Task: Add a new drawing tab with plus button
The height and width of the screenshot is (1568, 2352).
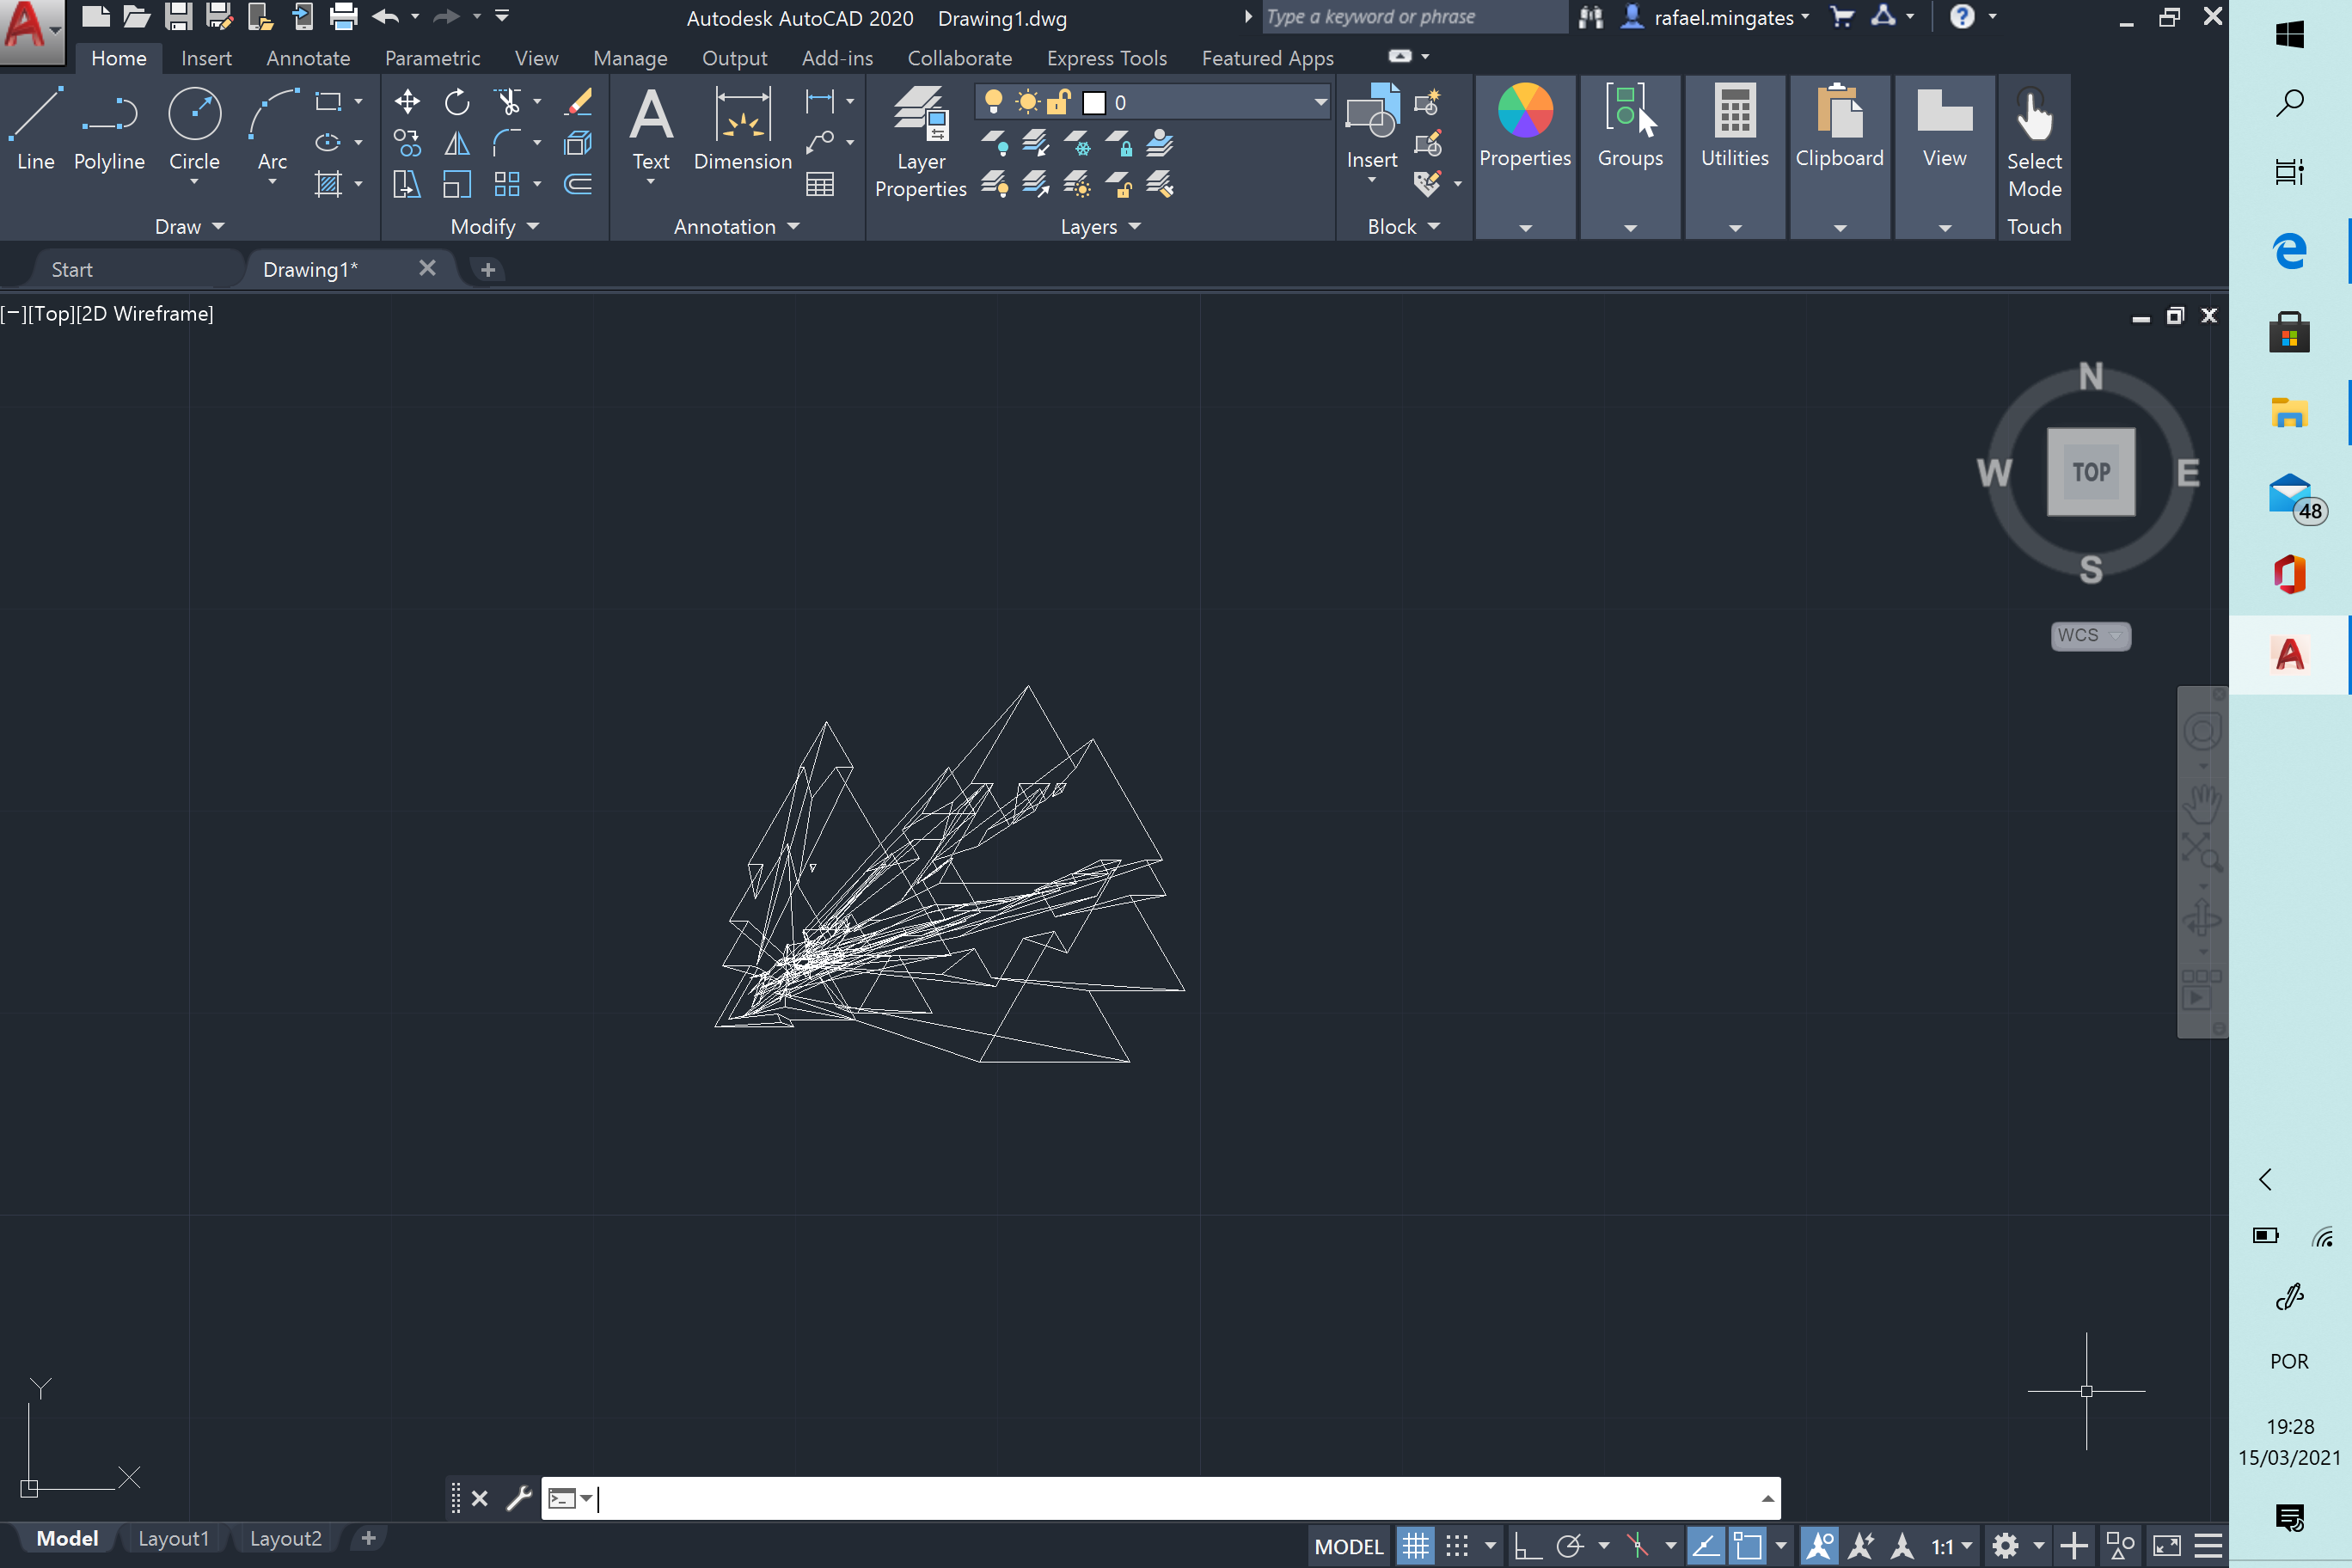Action: tap(488, 269)
